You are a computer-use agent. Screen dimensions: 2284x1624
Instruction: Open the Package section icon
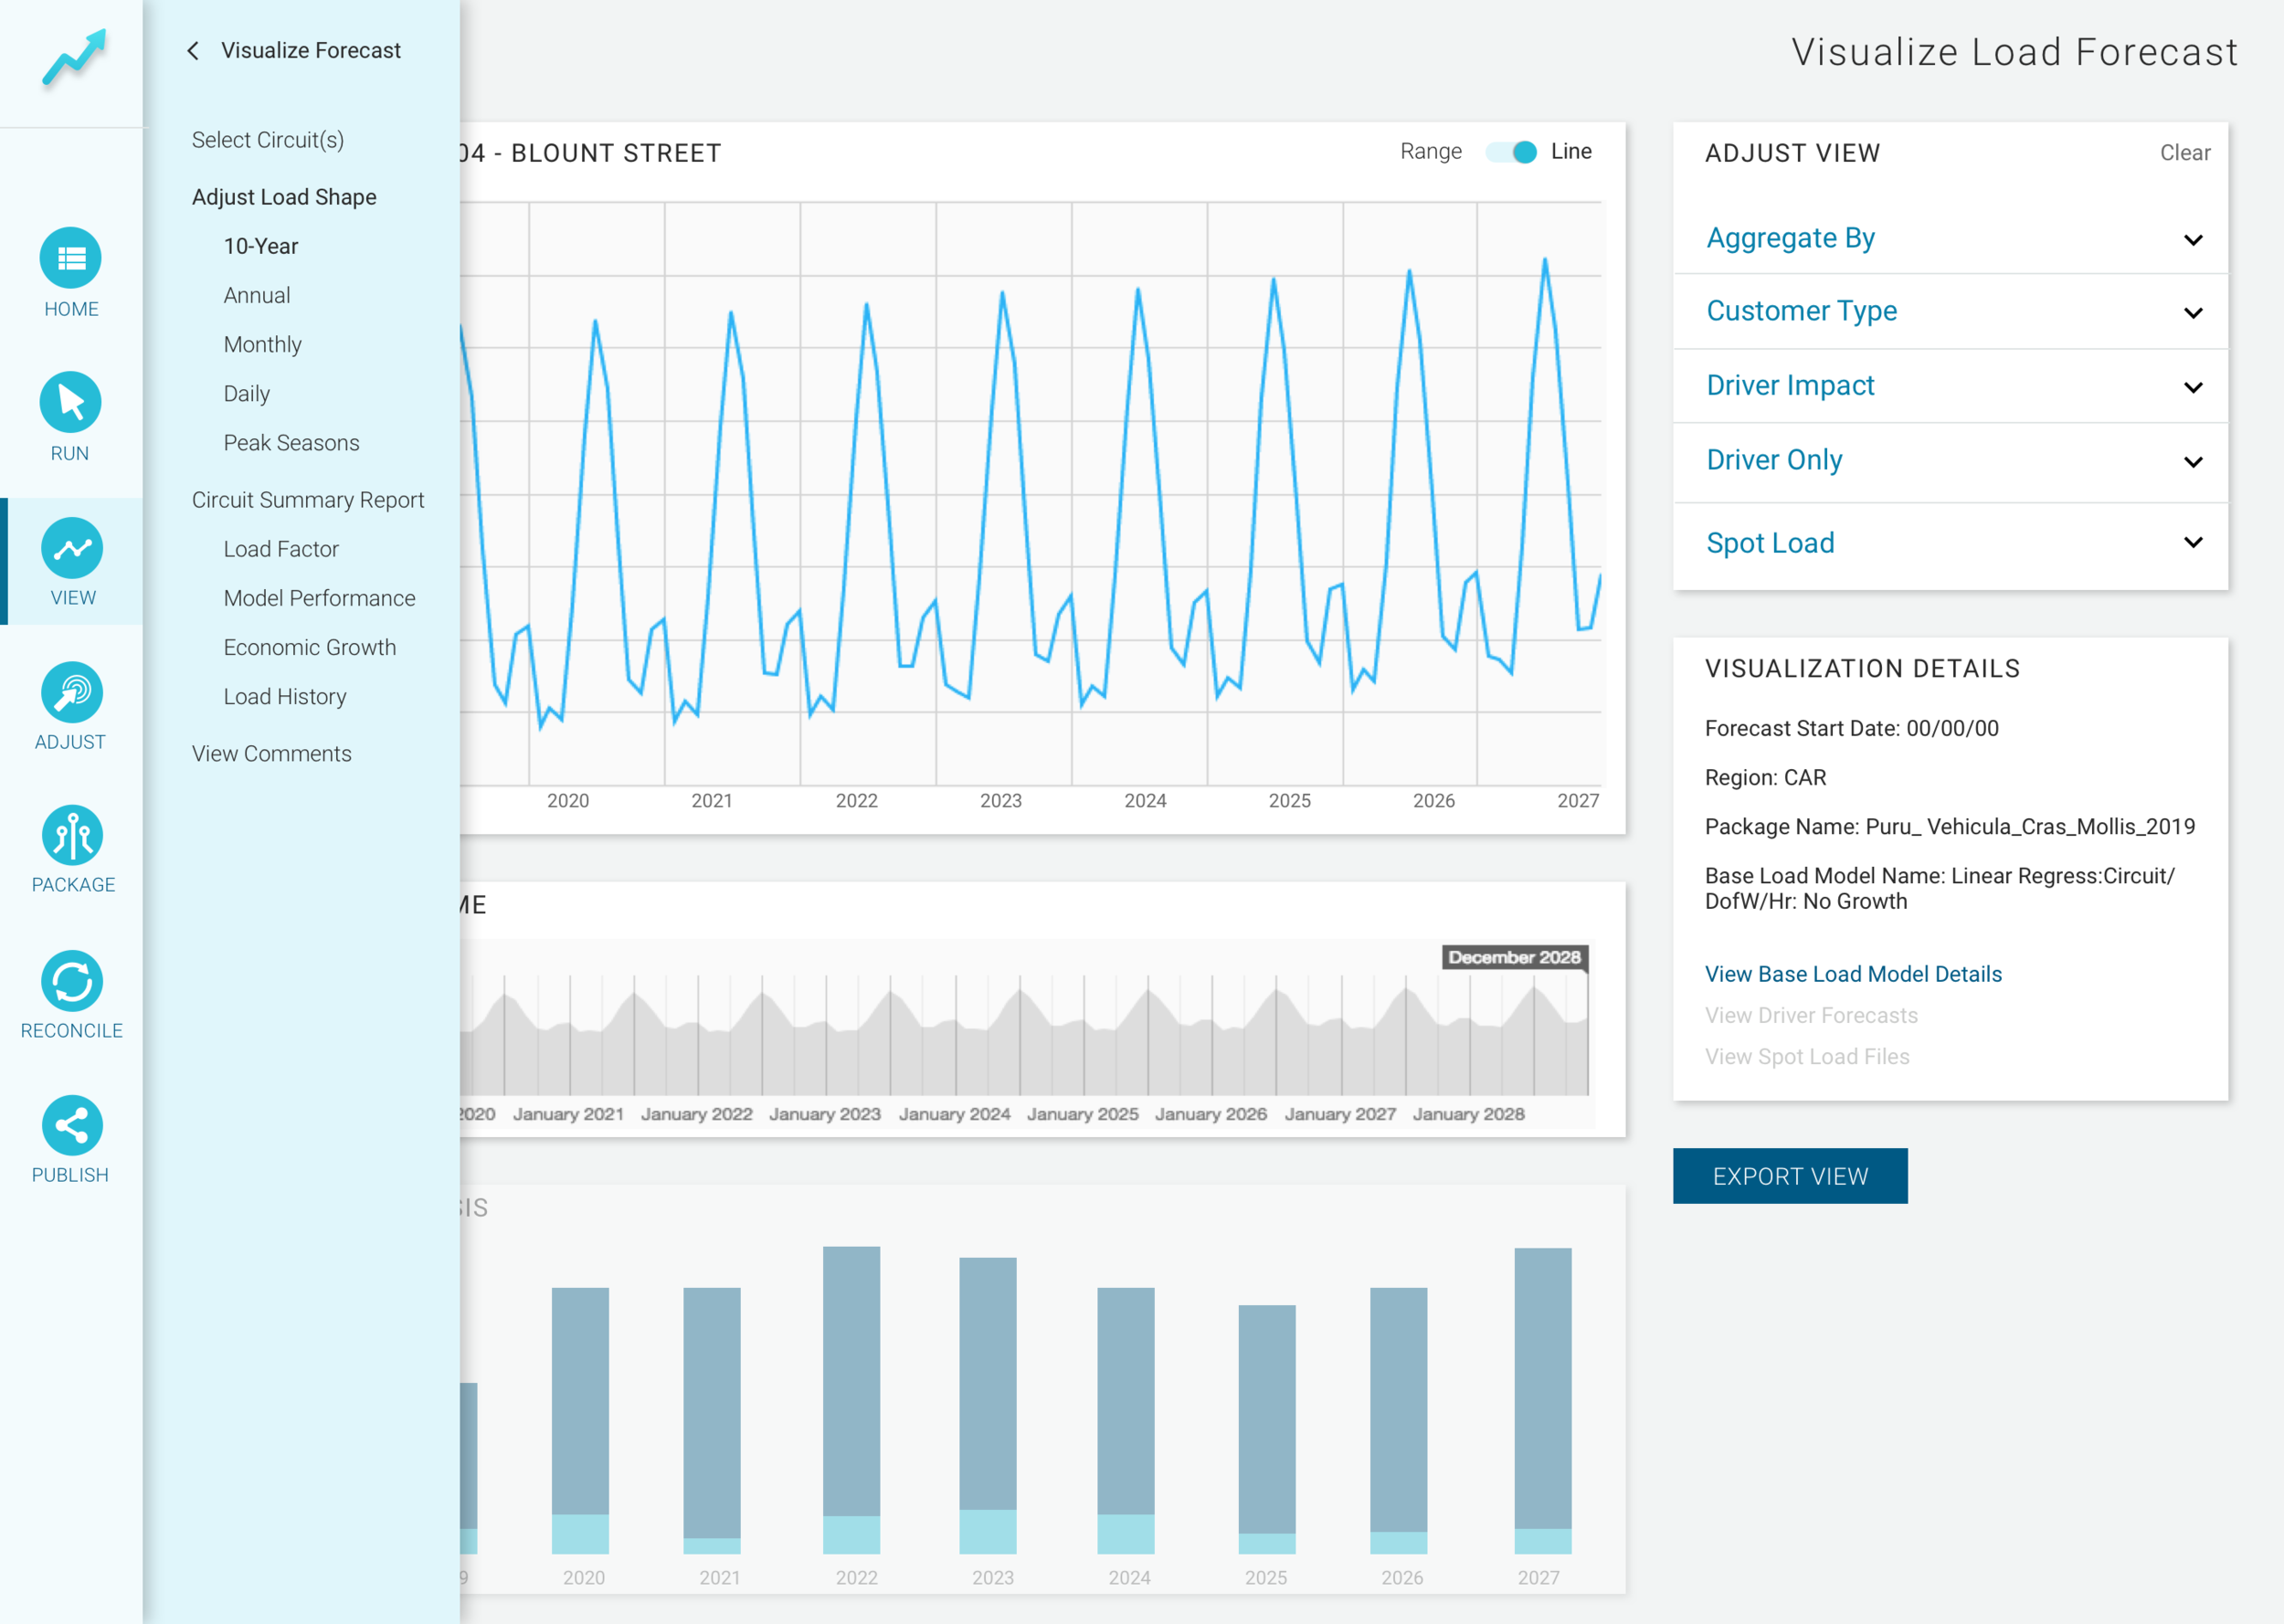71,835
